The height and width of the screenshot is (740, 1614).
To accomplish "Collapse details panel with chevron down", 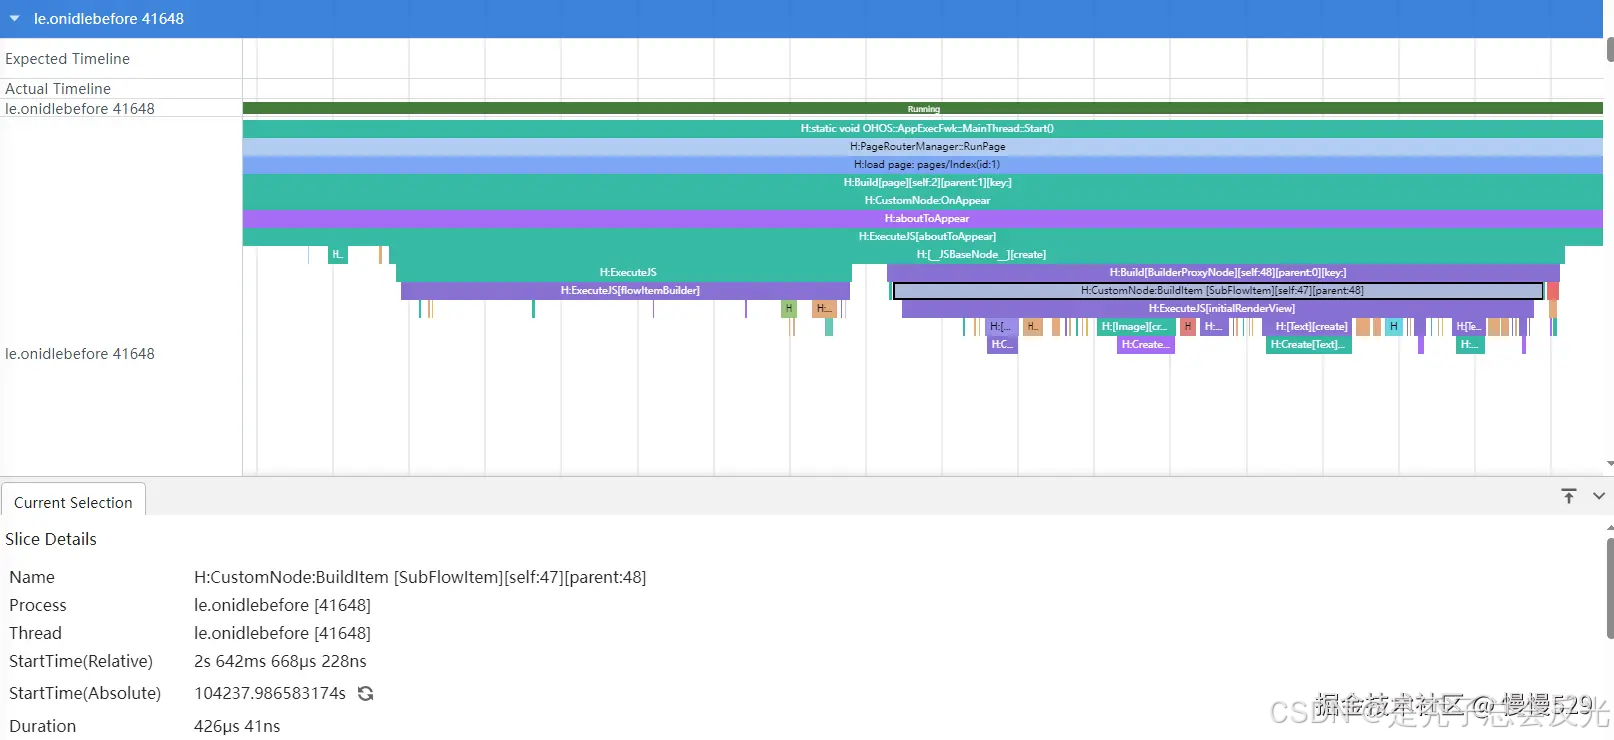I will tap(1599, 496).
